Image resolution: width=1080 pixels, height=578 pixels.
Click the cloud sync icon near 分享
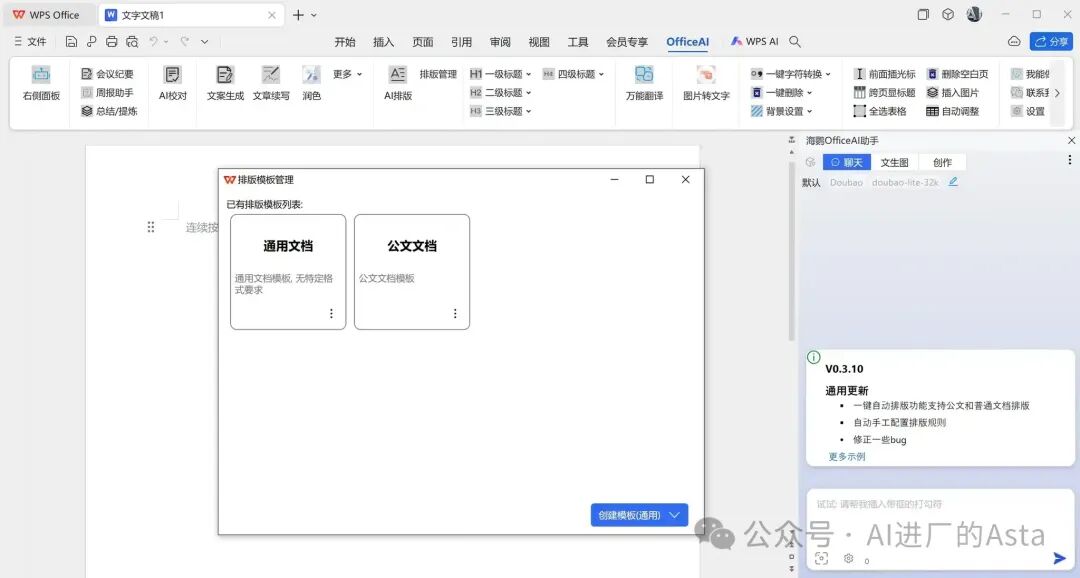(1014, 41)
